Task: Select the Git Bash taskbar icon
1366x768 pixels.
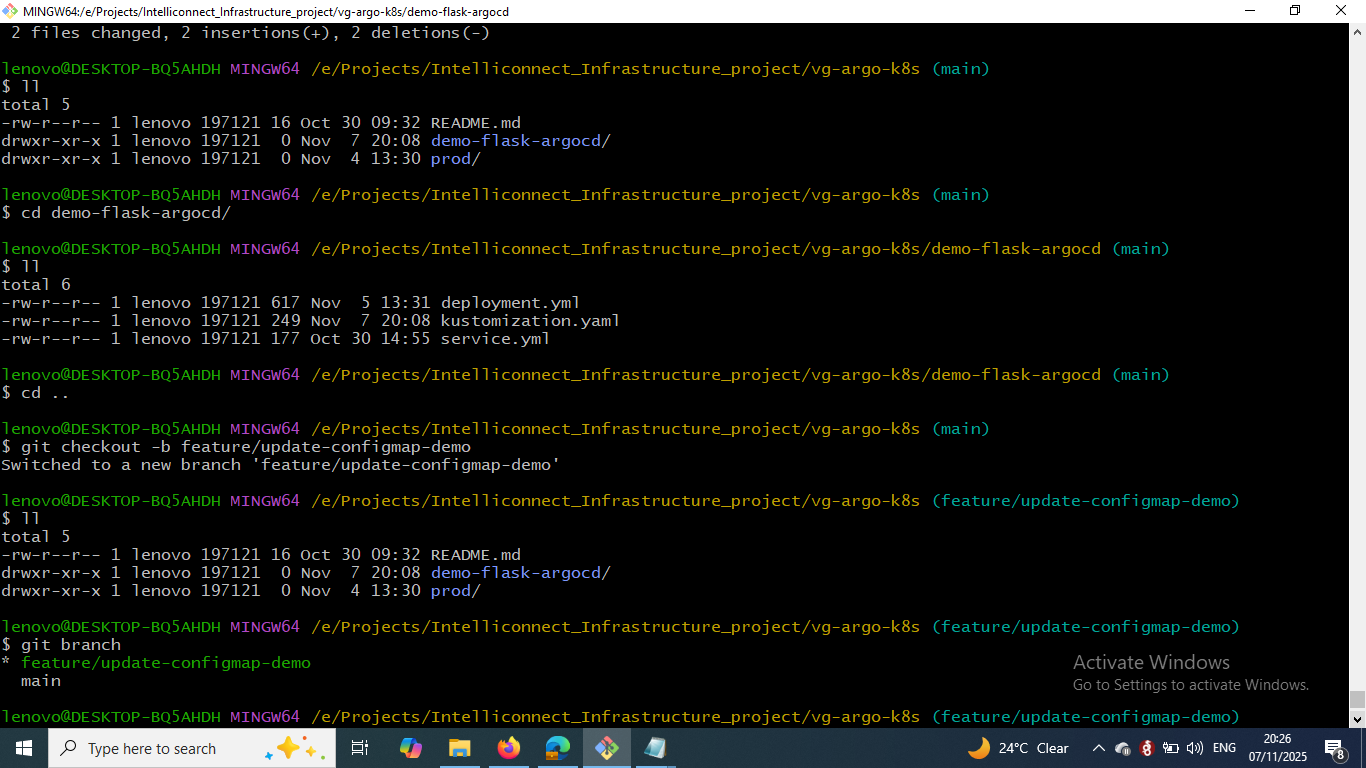Action: point(606,748)
